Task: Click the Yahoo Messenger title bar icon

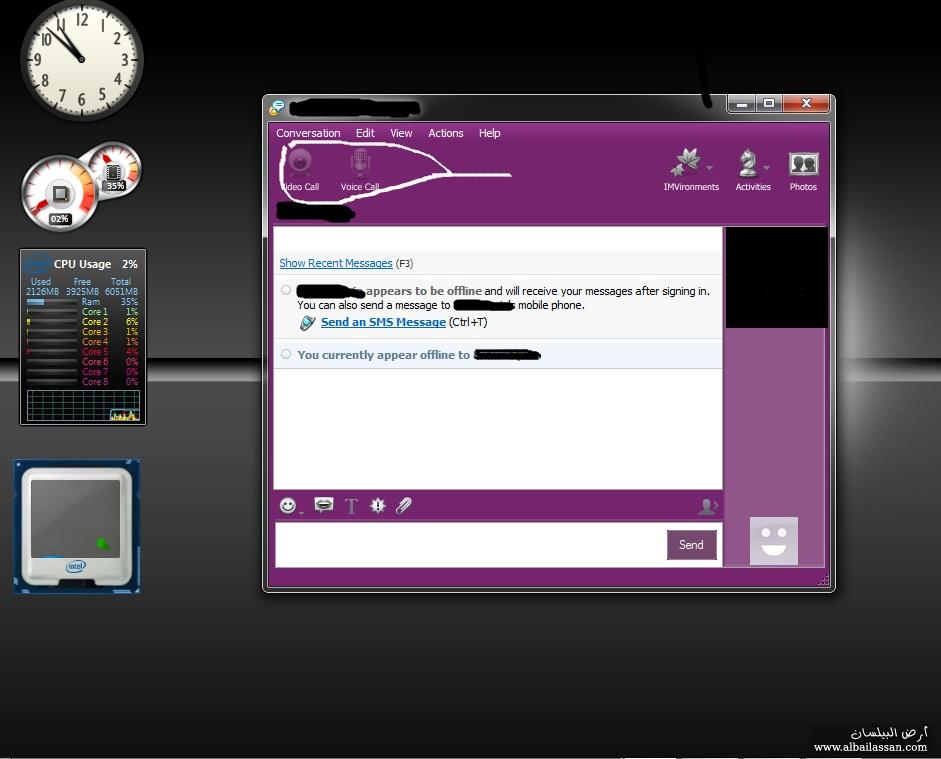Action: coord(277,107)
